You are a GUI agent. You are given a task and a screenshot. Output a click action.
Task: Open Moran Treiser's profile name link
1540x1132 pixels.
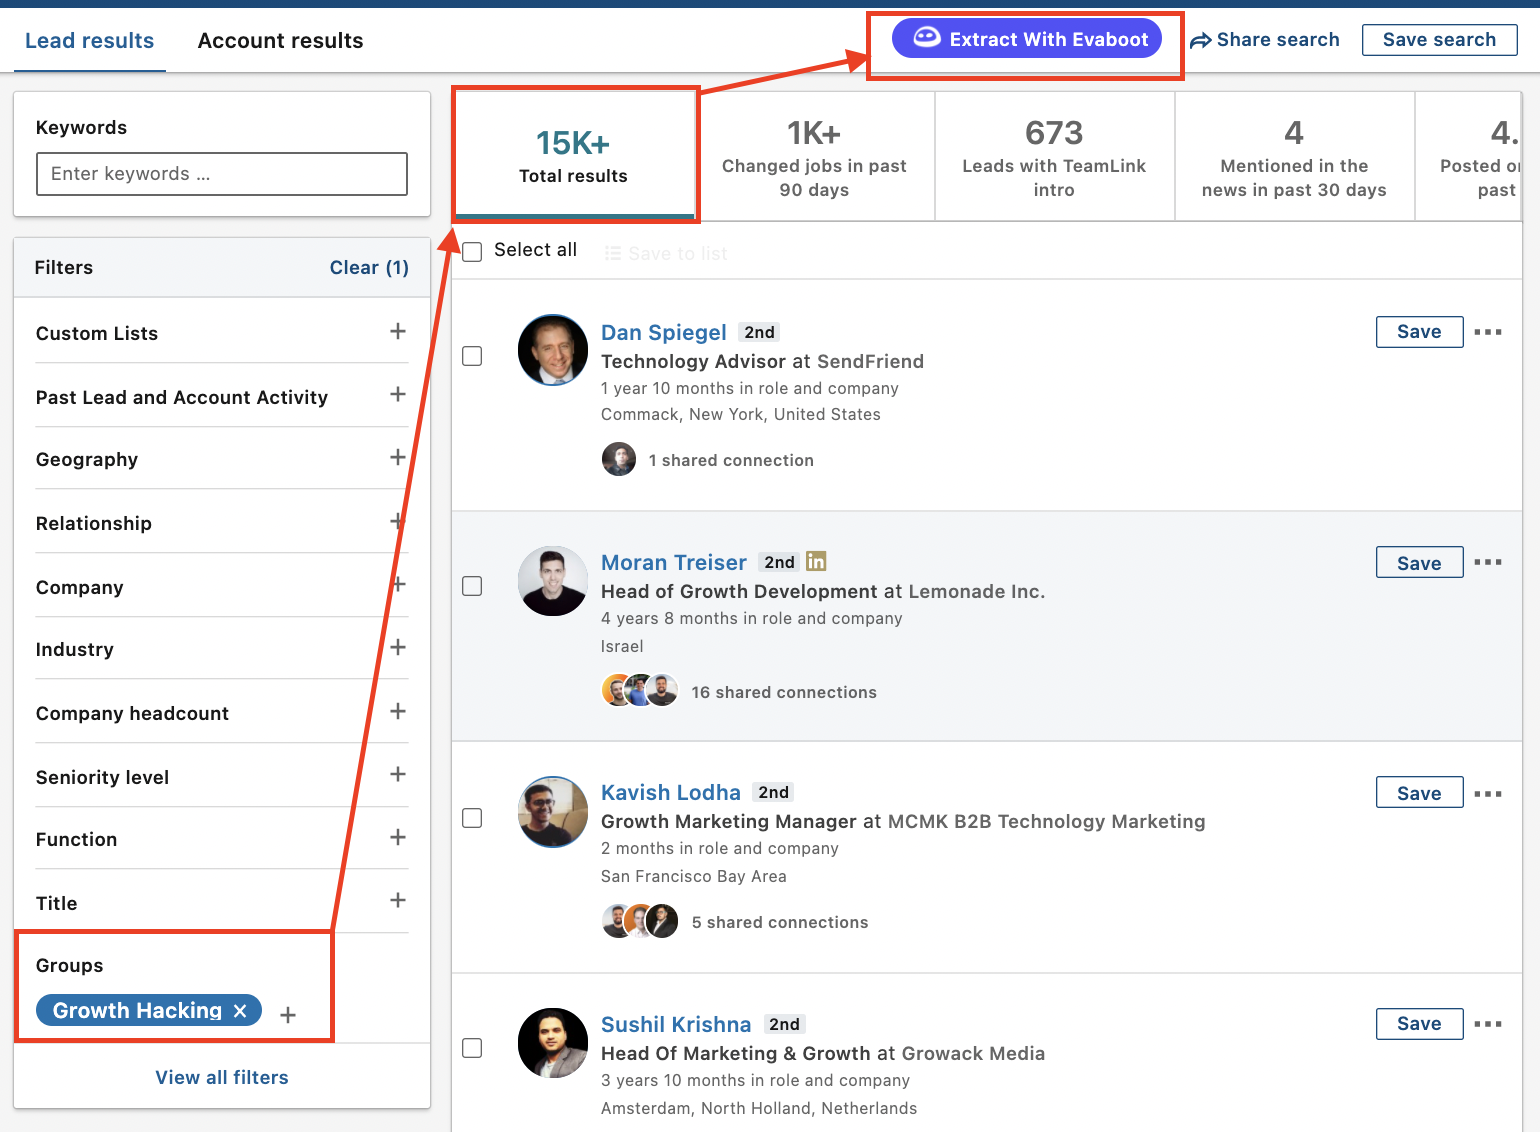(674, 563)
